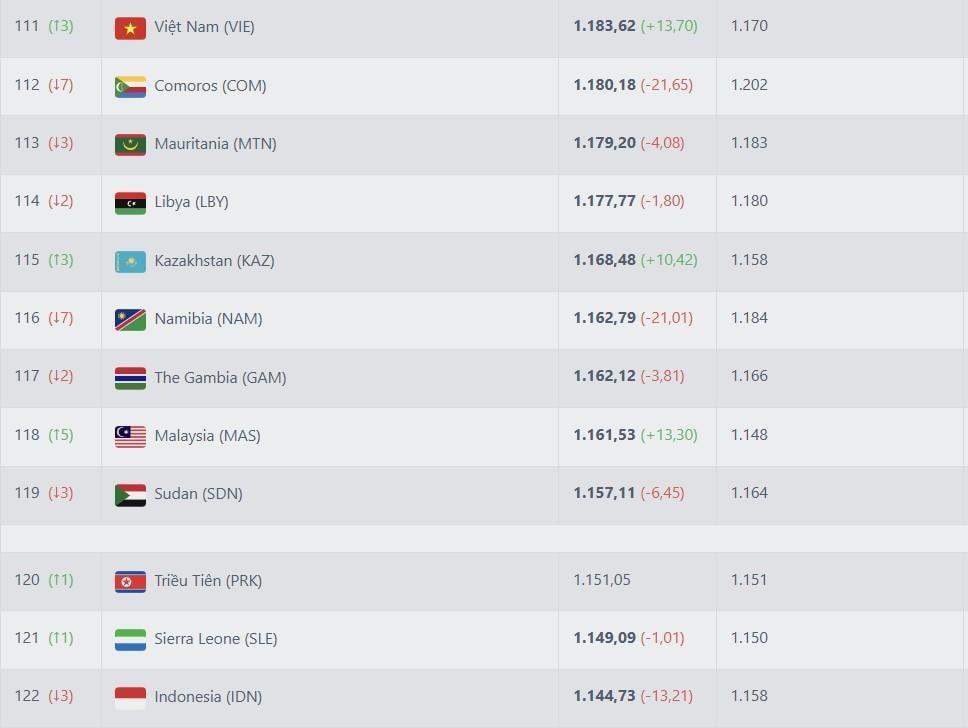Click the Libya flag icon

[130, 203]
